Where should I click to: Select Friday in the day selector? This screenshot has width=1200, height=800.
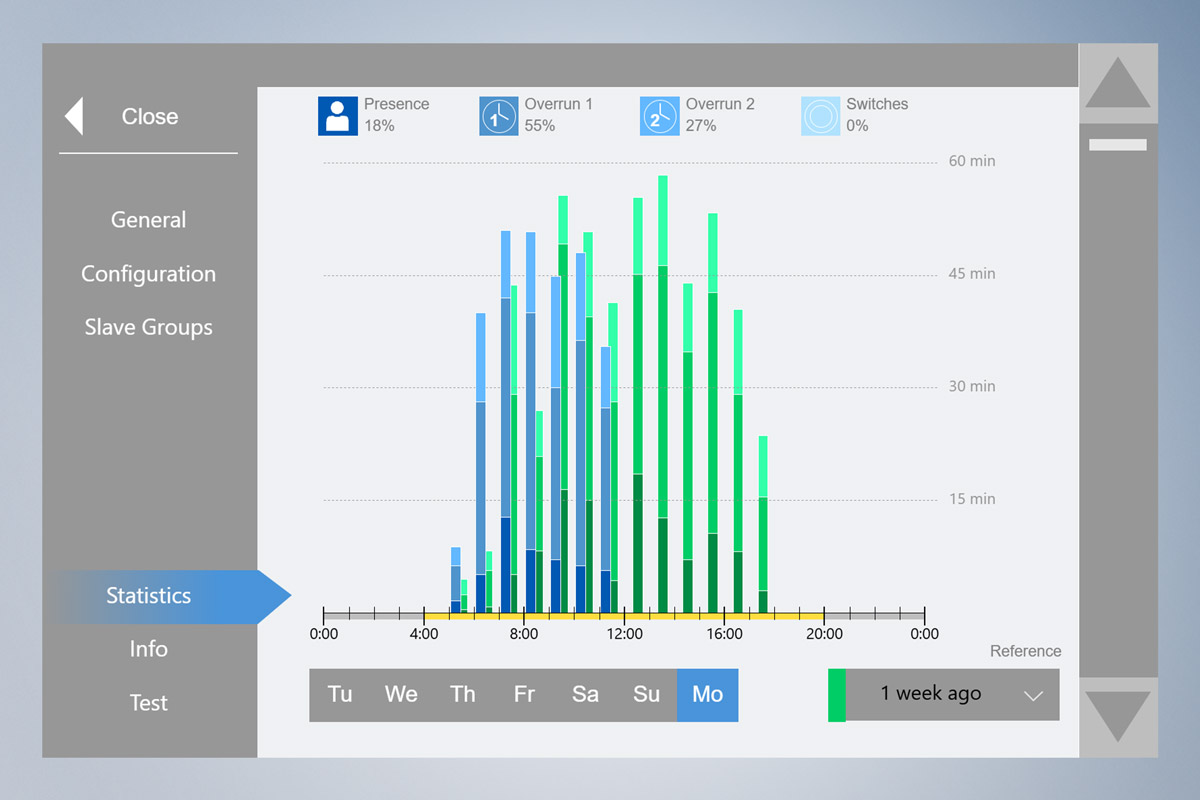pos(524,695)
